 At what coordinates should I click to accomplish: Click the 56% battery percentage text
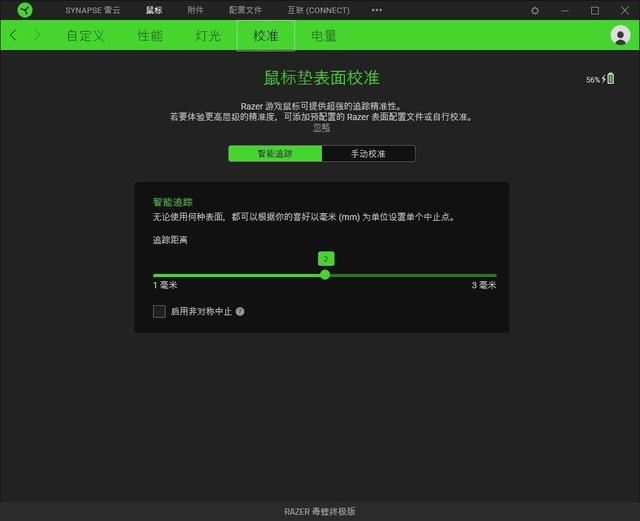point(593,80)
